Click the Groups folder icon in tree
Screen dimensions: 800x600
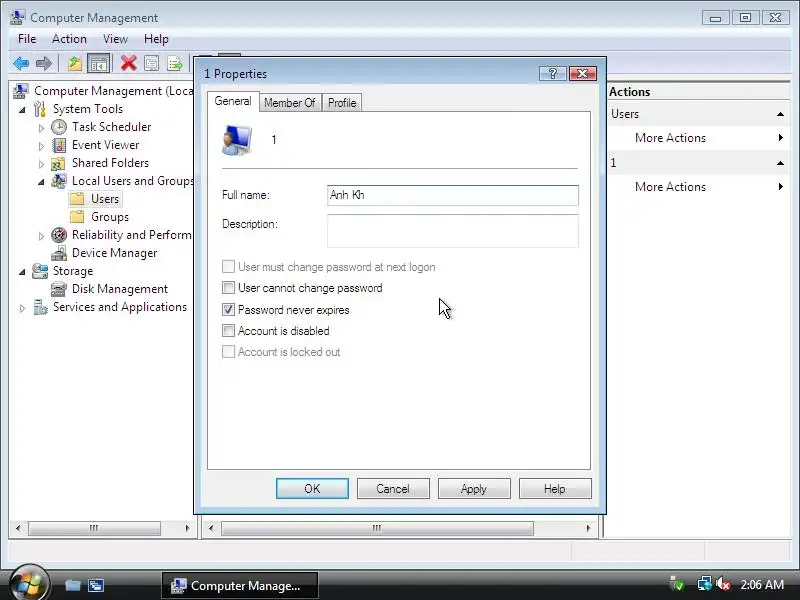pos(77,217)
